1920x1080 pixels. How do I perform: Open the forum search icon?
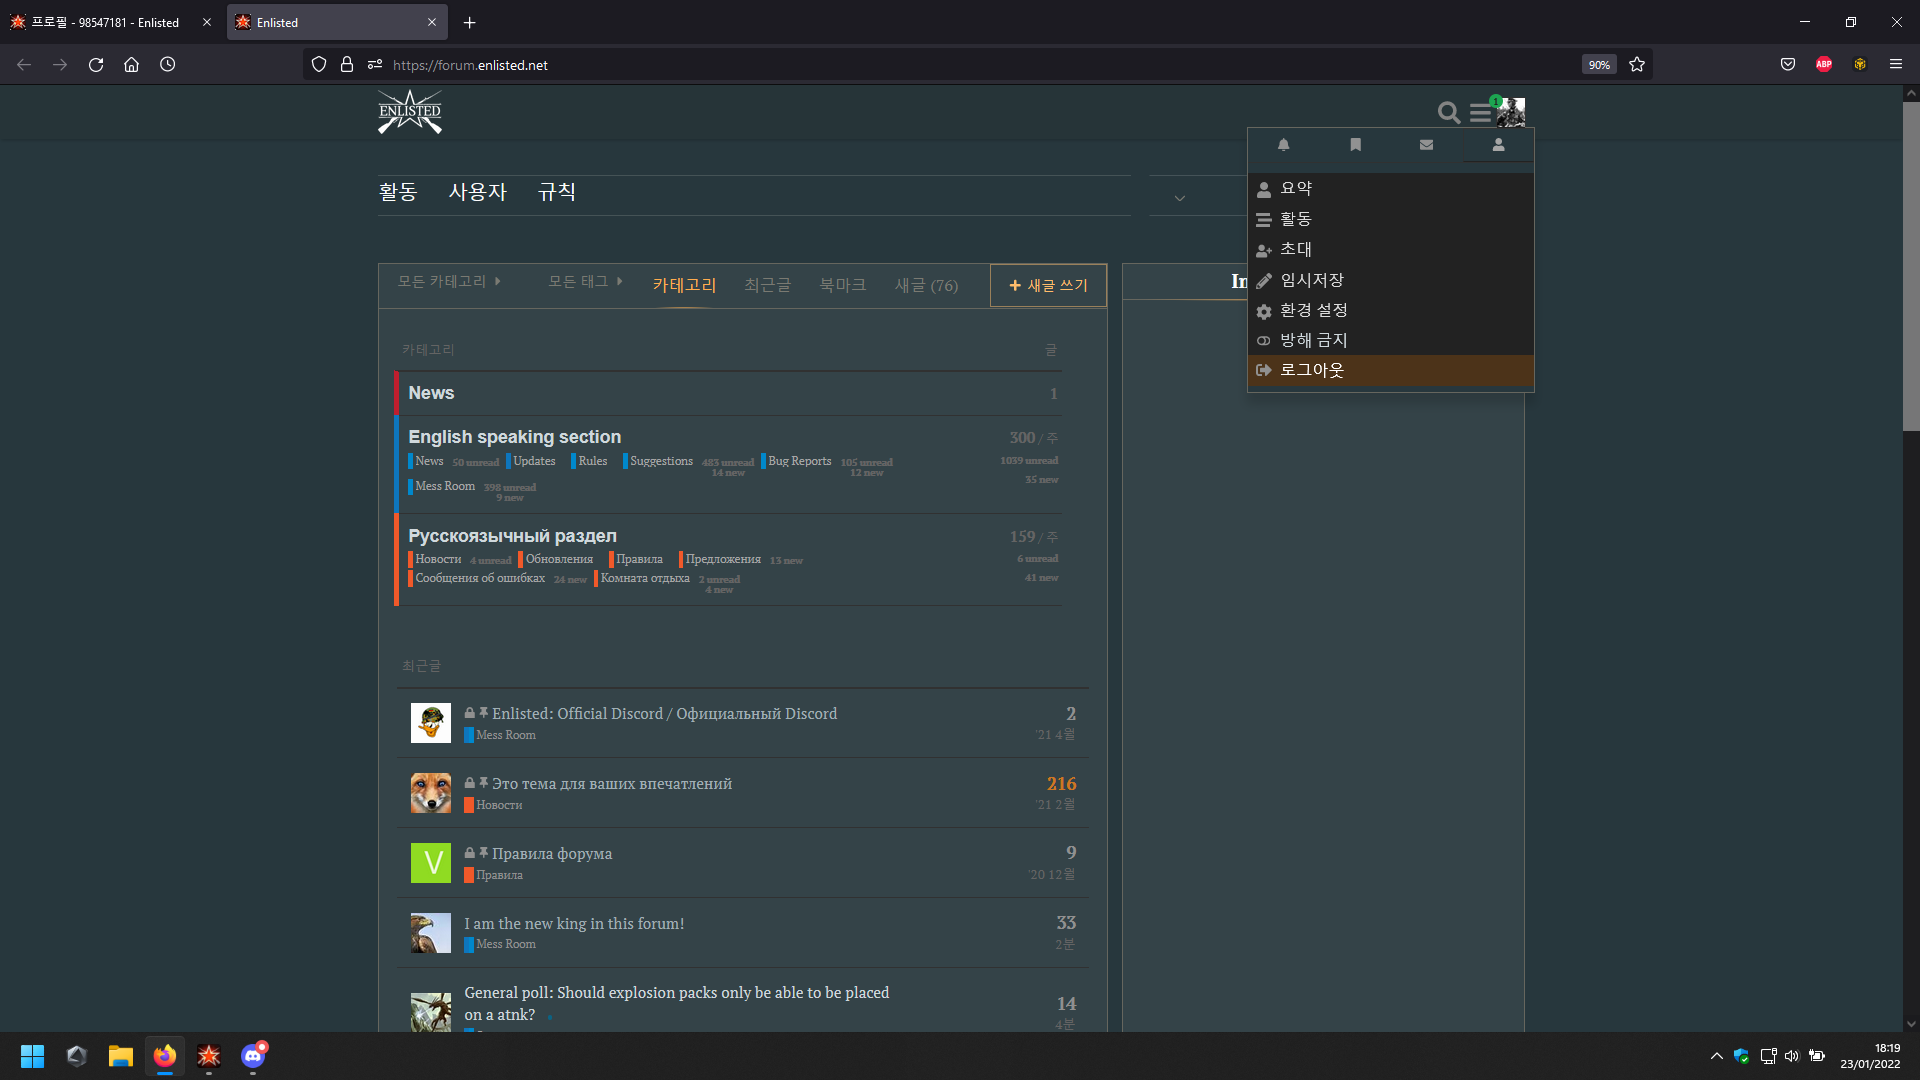[1448, 113]
